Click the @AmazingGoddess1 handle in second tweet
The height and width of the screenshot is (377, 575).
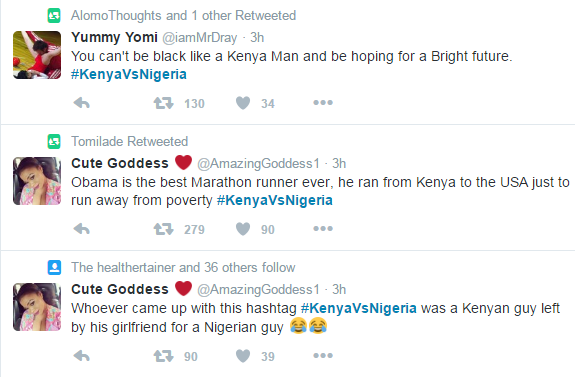[x=258, y=164]
